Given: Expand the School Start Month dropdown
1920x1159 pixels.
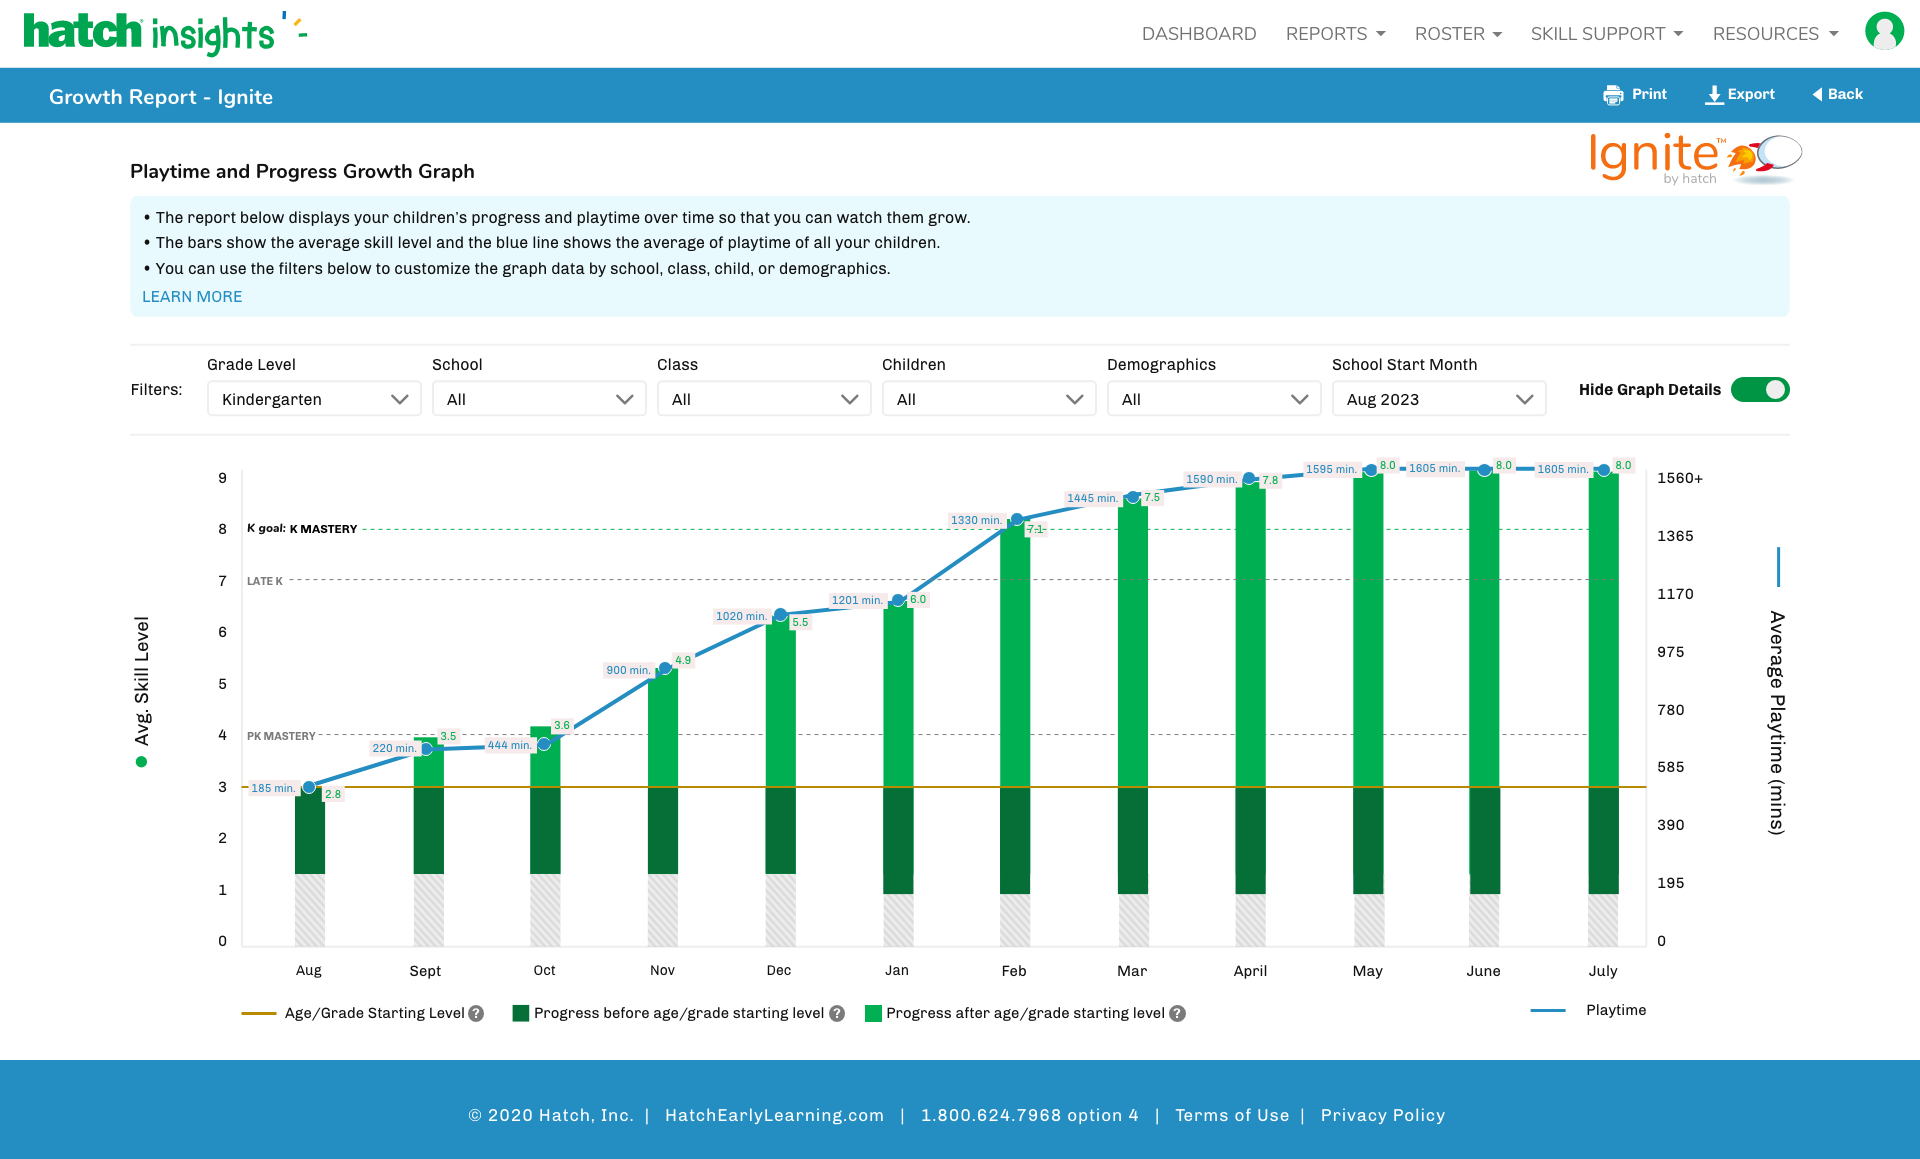Looking at the screenshot, I should pos(1438,399).
